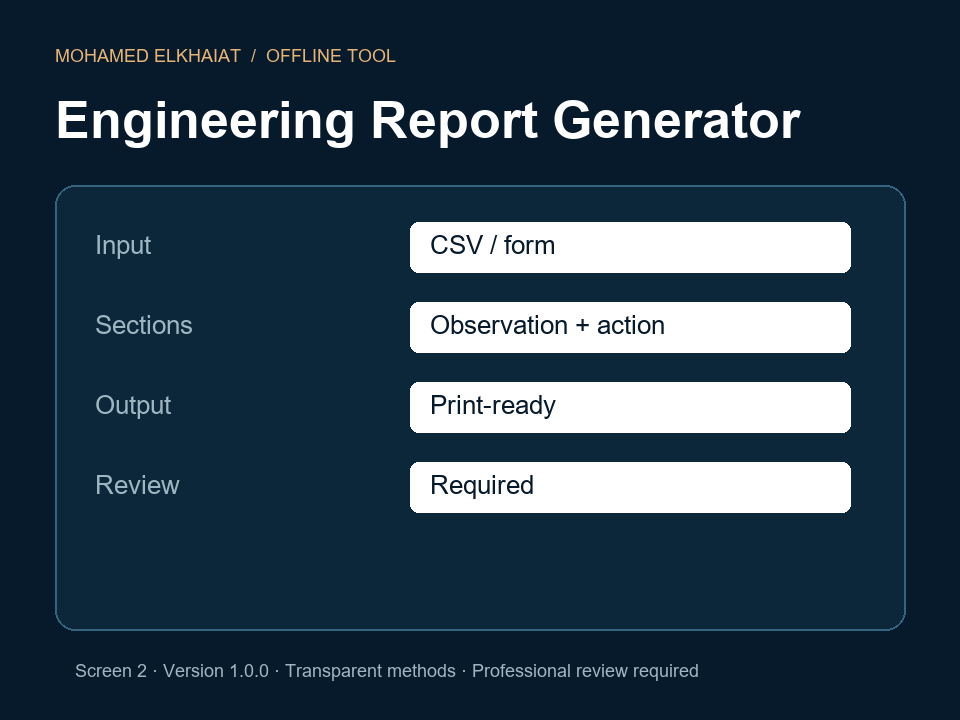The height and width of the screenshot is (720, 960).
Task: Select the Sections field with Observation + action
Action: coord(630,328)
